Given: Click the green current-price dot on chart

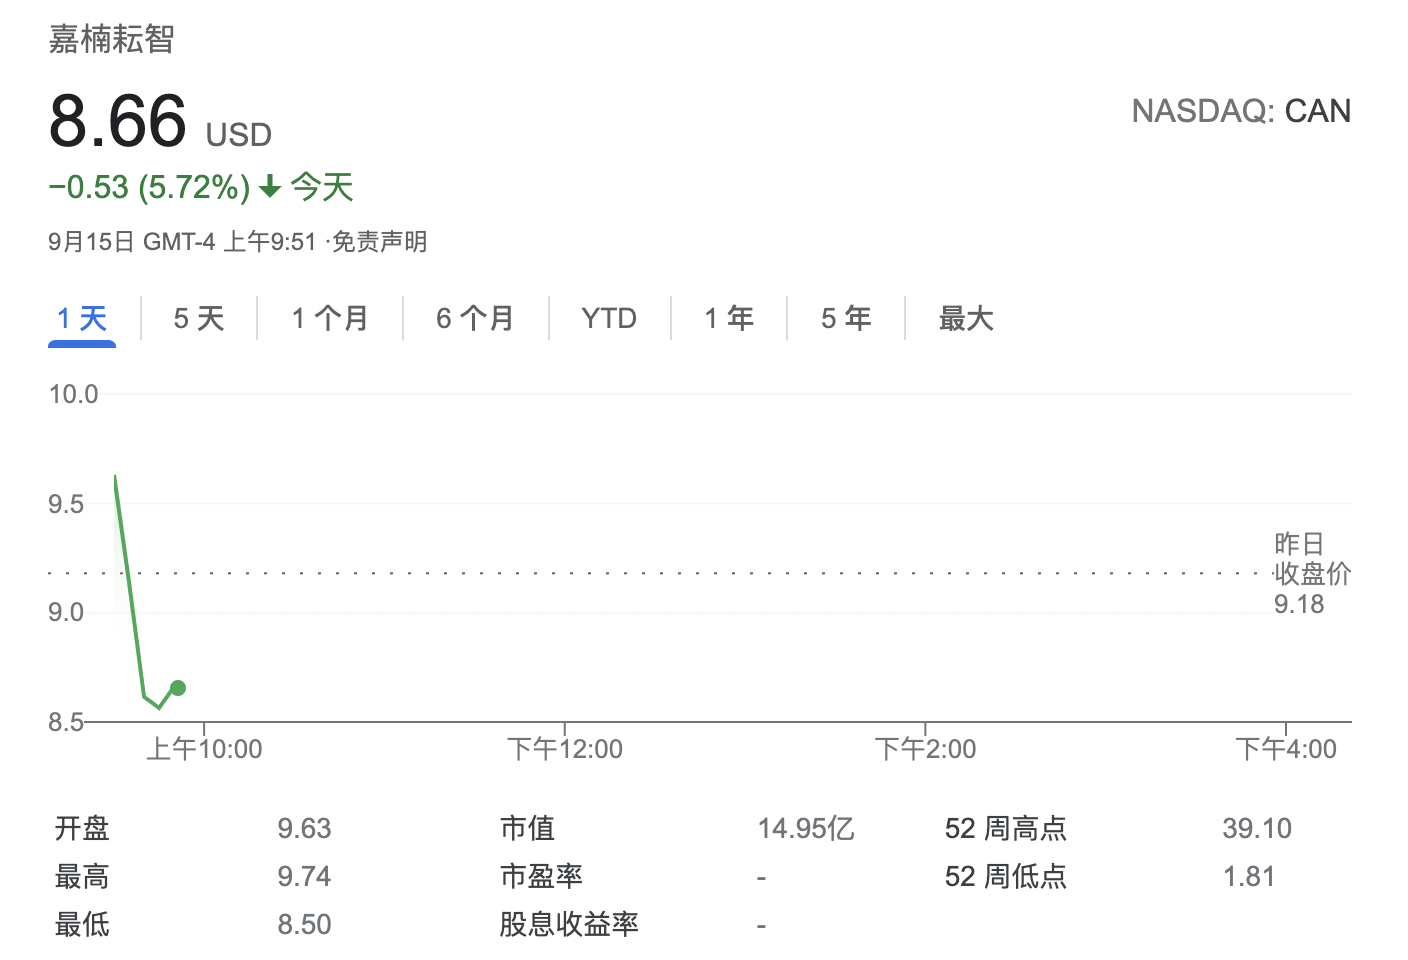Looking at the screenshot, I should coord(178,688).
